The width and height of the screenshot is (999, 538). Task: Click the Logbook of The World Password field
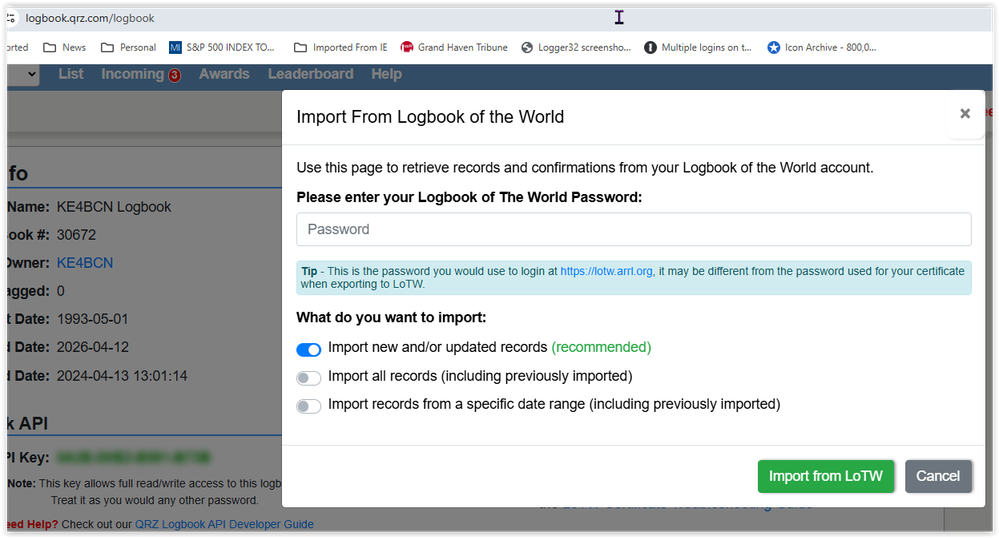tap(633, 229)
